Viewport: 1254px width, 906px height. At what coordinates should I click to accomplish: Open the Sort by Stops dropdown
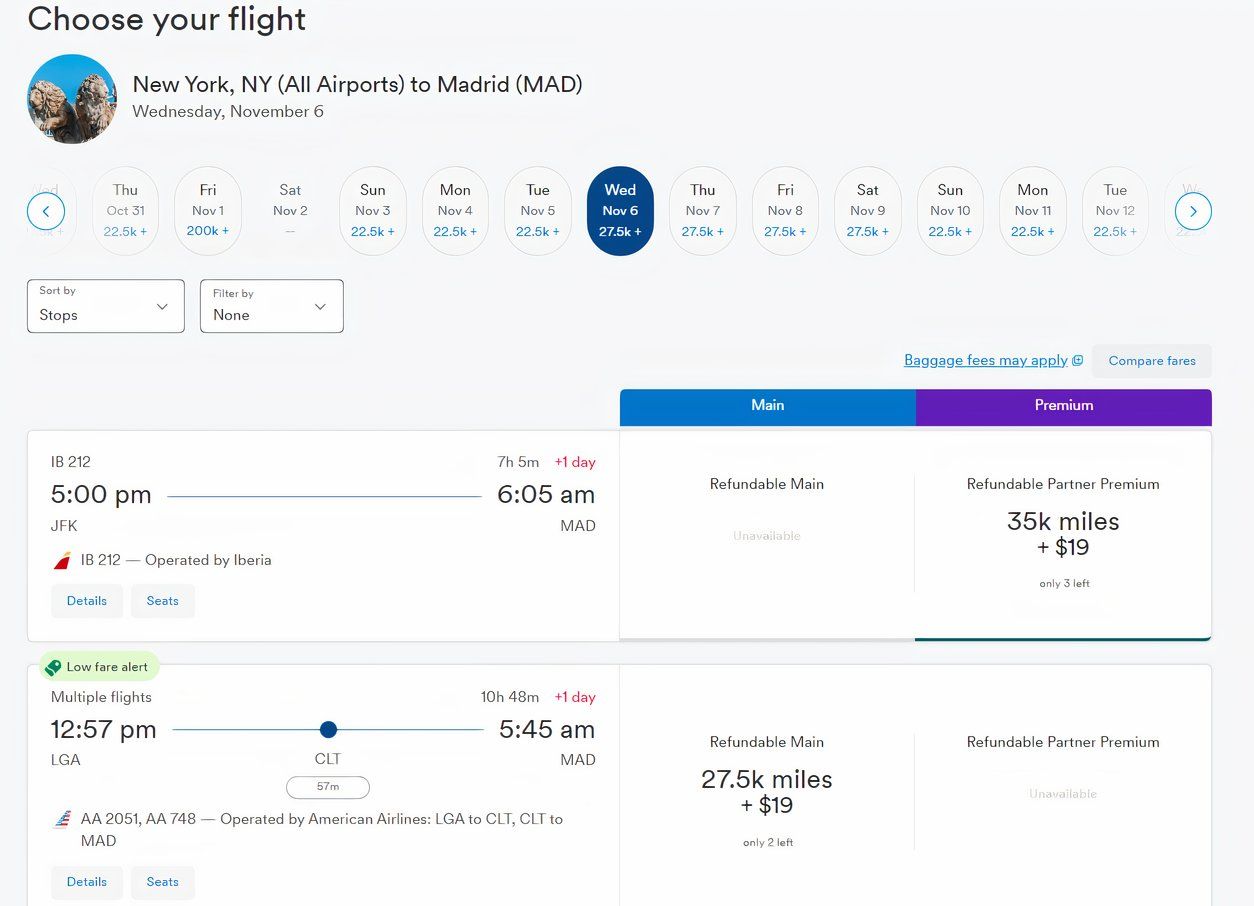pos(106,306)
